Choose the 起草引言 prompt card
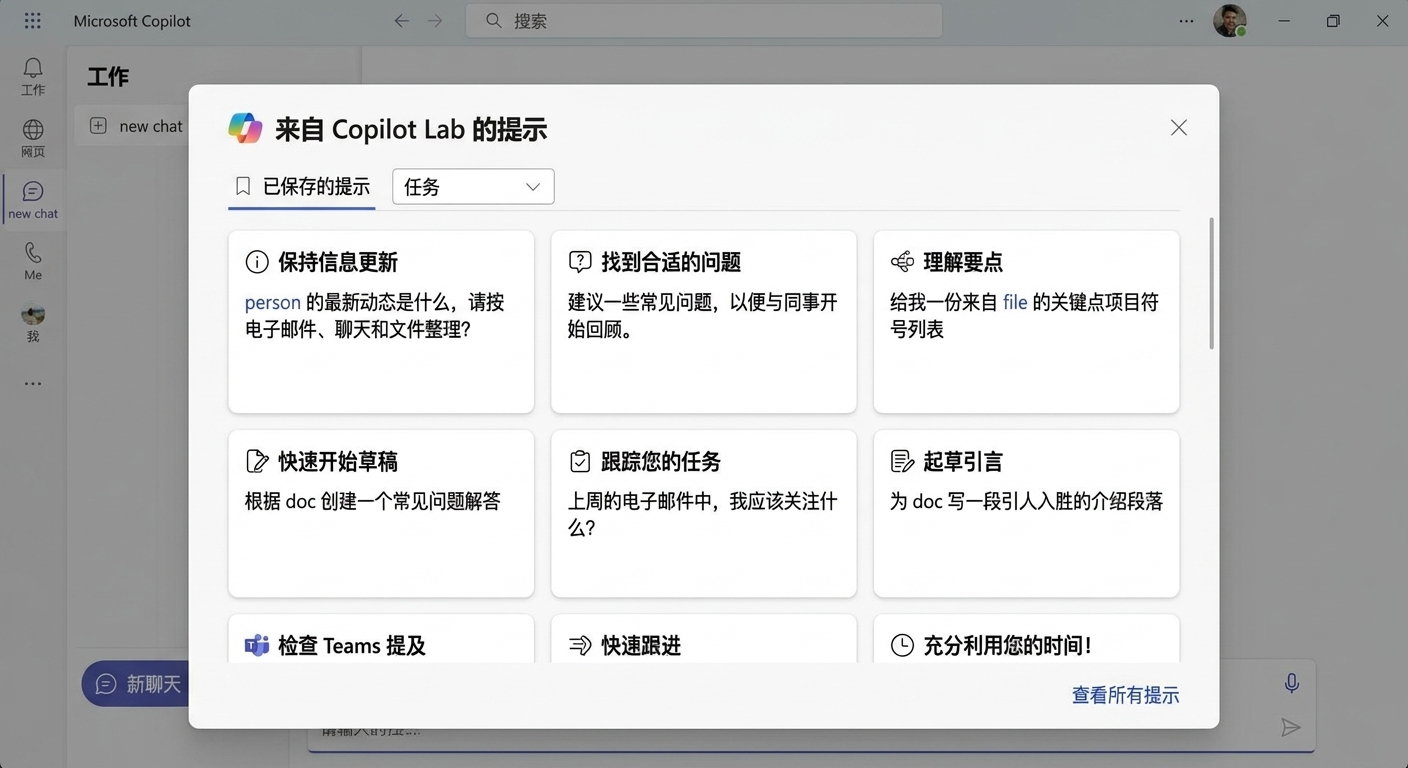This screenshot has height=768, width=1408. [1026, 514]
